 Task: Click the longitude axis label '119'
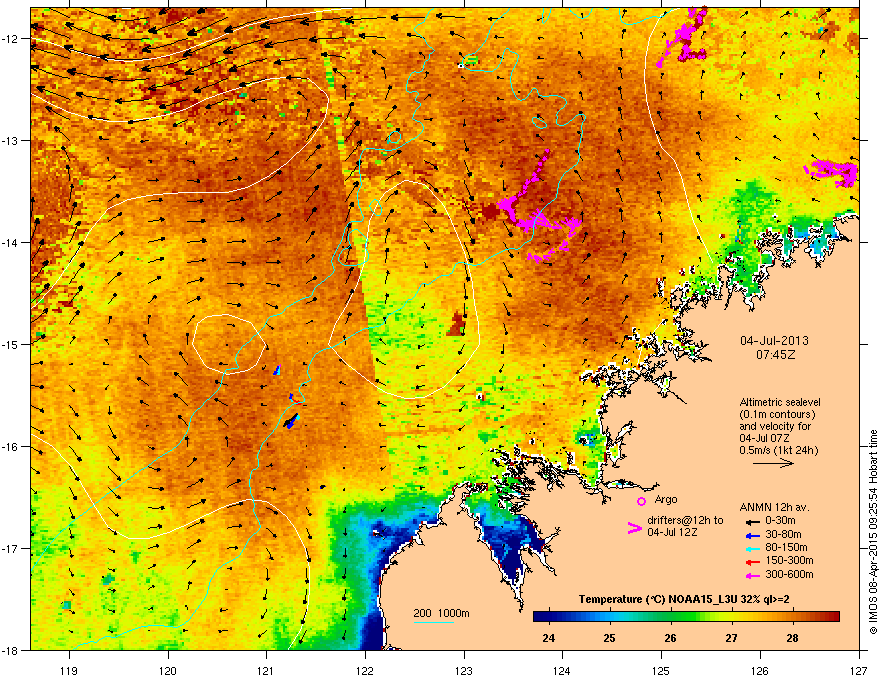point(69,670)
